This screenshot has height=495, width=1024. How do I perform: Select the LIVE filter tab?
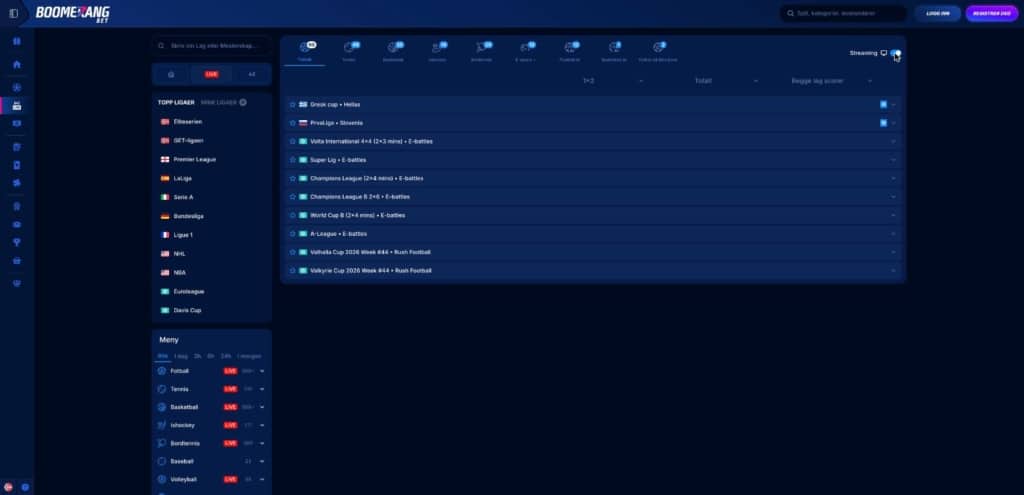(x=212, y=74)
